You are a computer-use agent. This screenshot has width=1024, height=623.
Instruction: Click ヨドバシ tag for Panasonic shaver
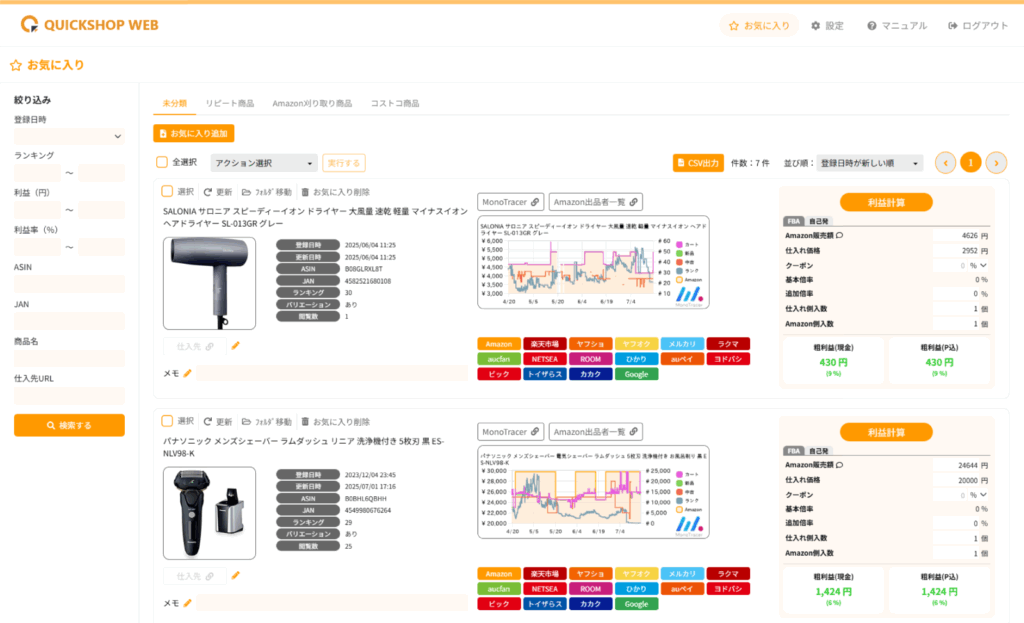(728, 589)
